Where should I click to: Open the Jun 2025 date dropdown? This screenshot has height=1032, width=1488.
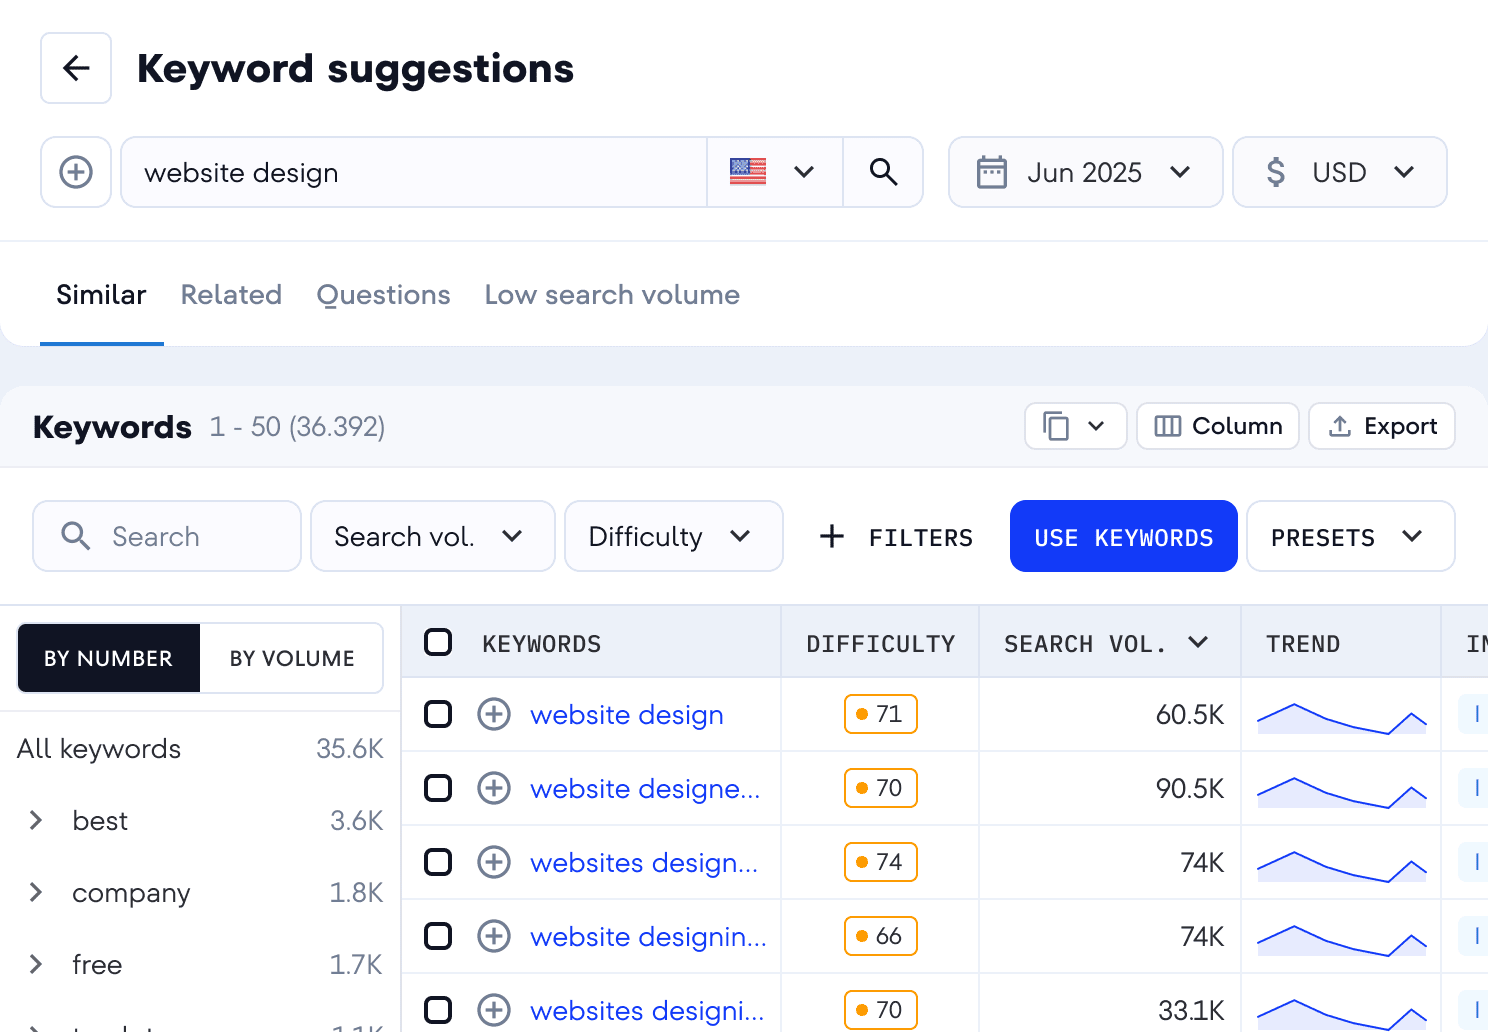pos(1085,172)
